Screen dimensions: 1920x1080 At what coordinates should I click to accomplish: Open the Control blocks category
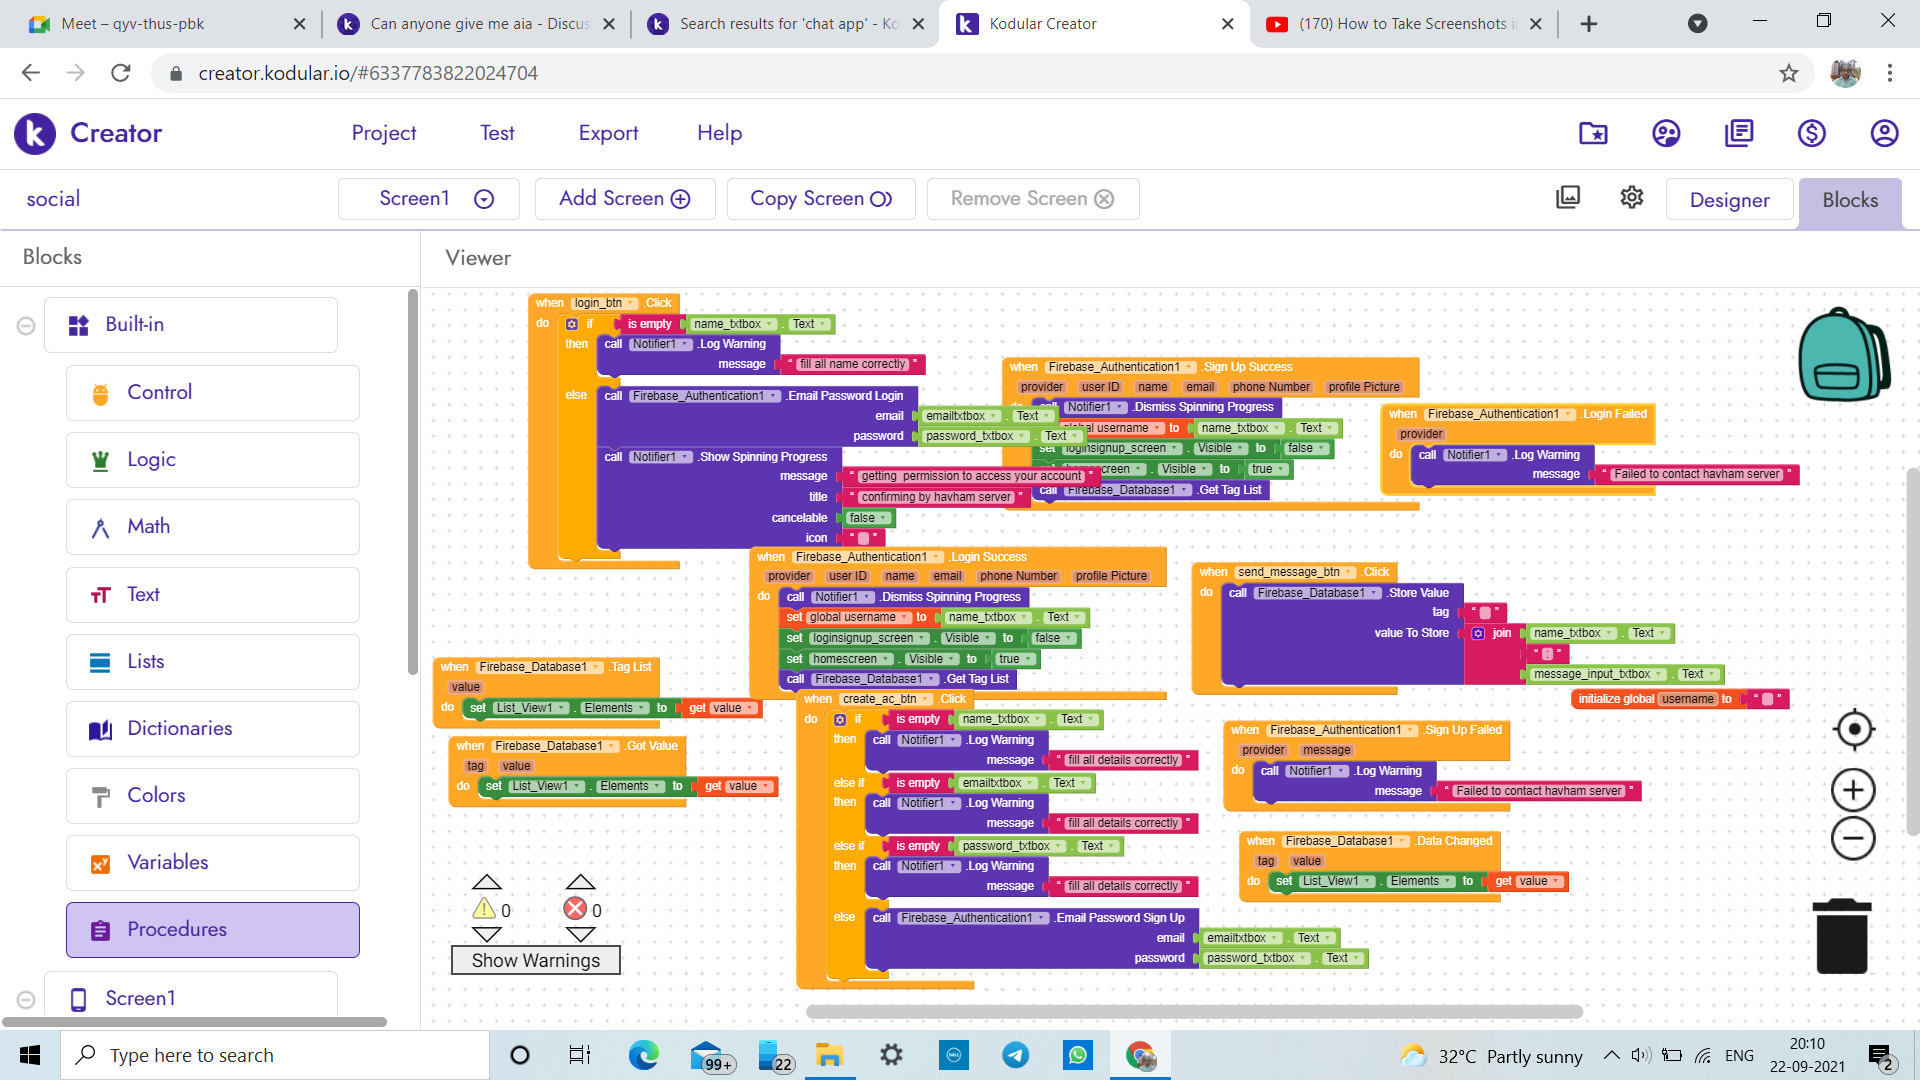point(213,393)
